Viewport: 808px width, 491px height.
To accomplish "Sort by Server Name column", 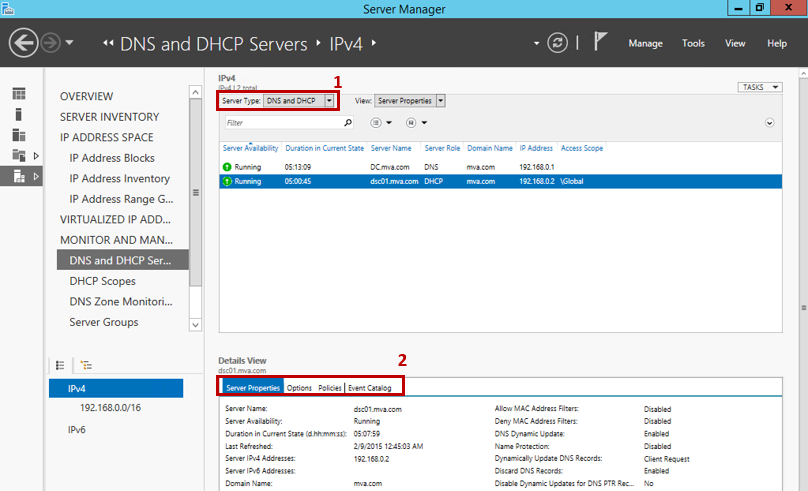I will [391, 148].
